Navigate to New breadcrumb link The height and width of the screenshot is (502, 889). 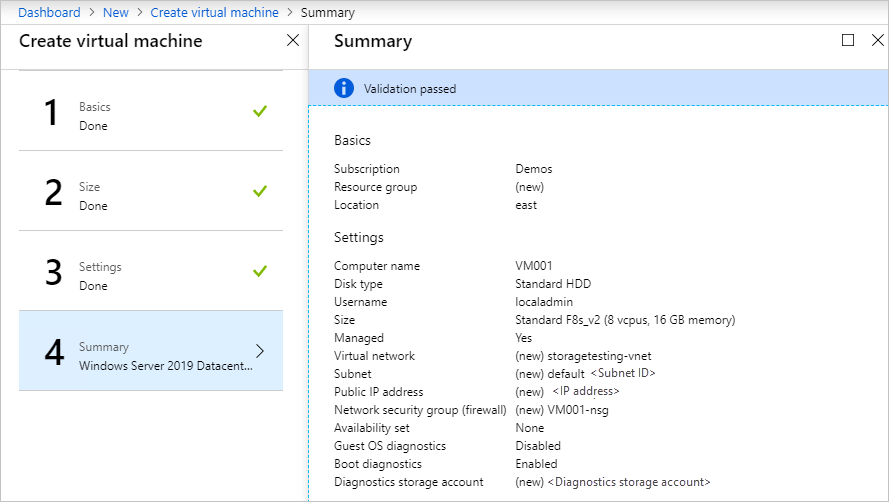coord(115,13)
